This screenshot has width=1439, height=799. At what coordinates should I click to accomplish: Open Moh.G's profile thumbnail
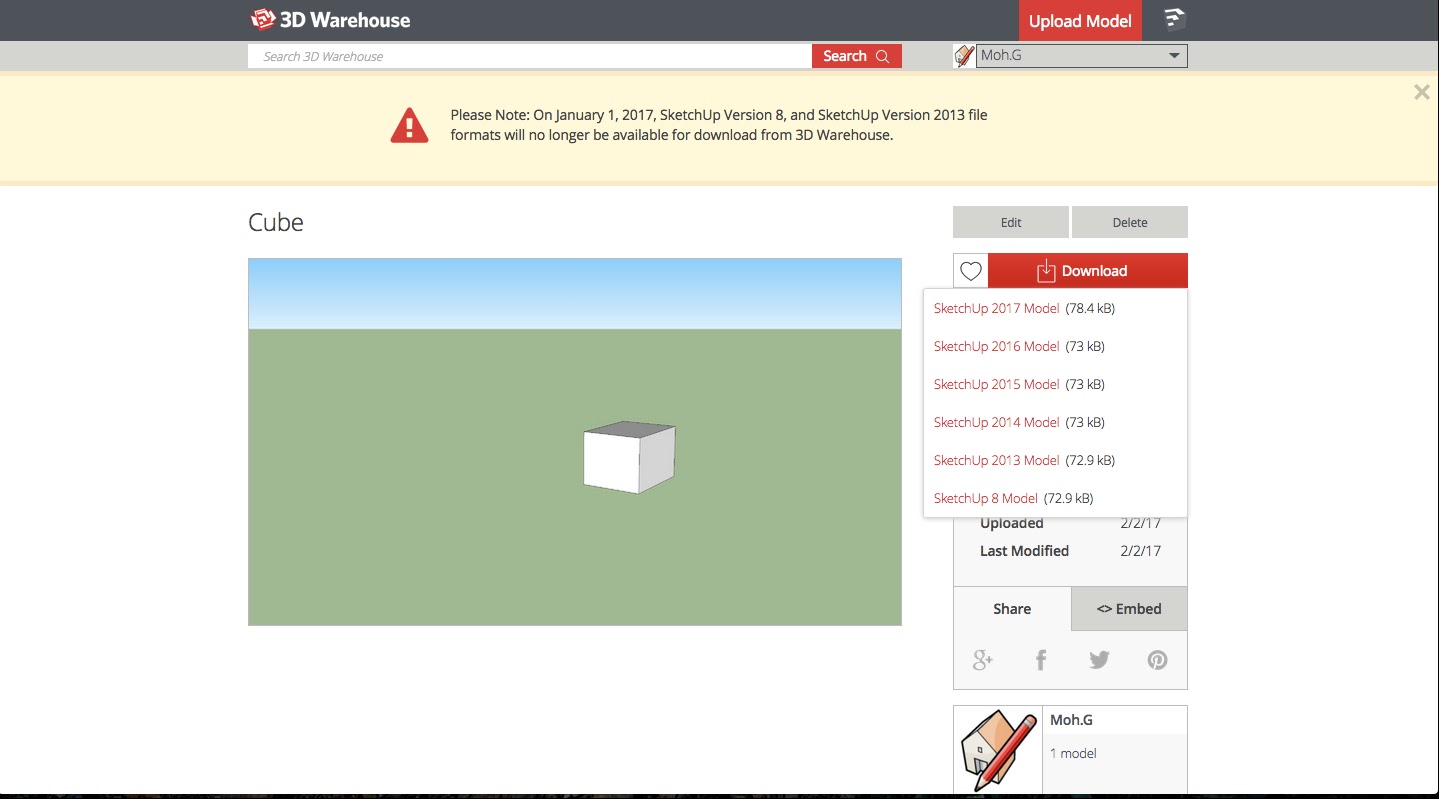pos(997,748)
